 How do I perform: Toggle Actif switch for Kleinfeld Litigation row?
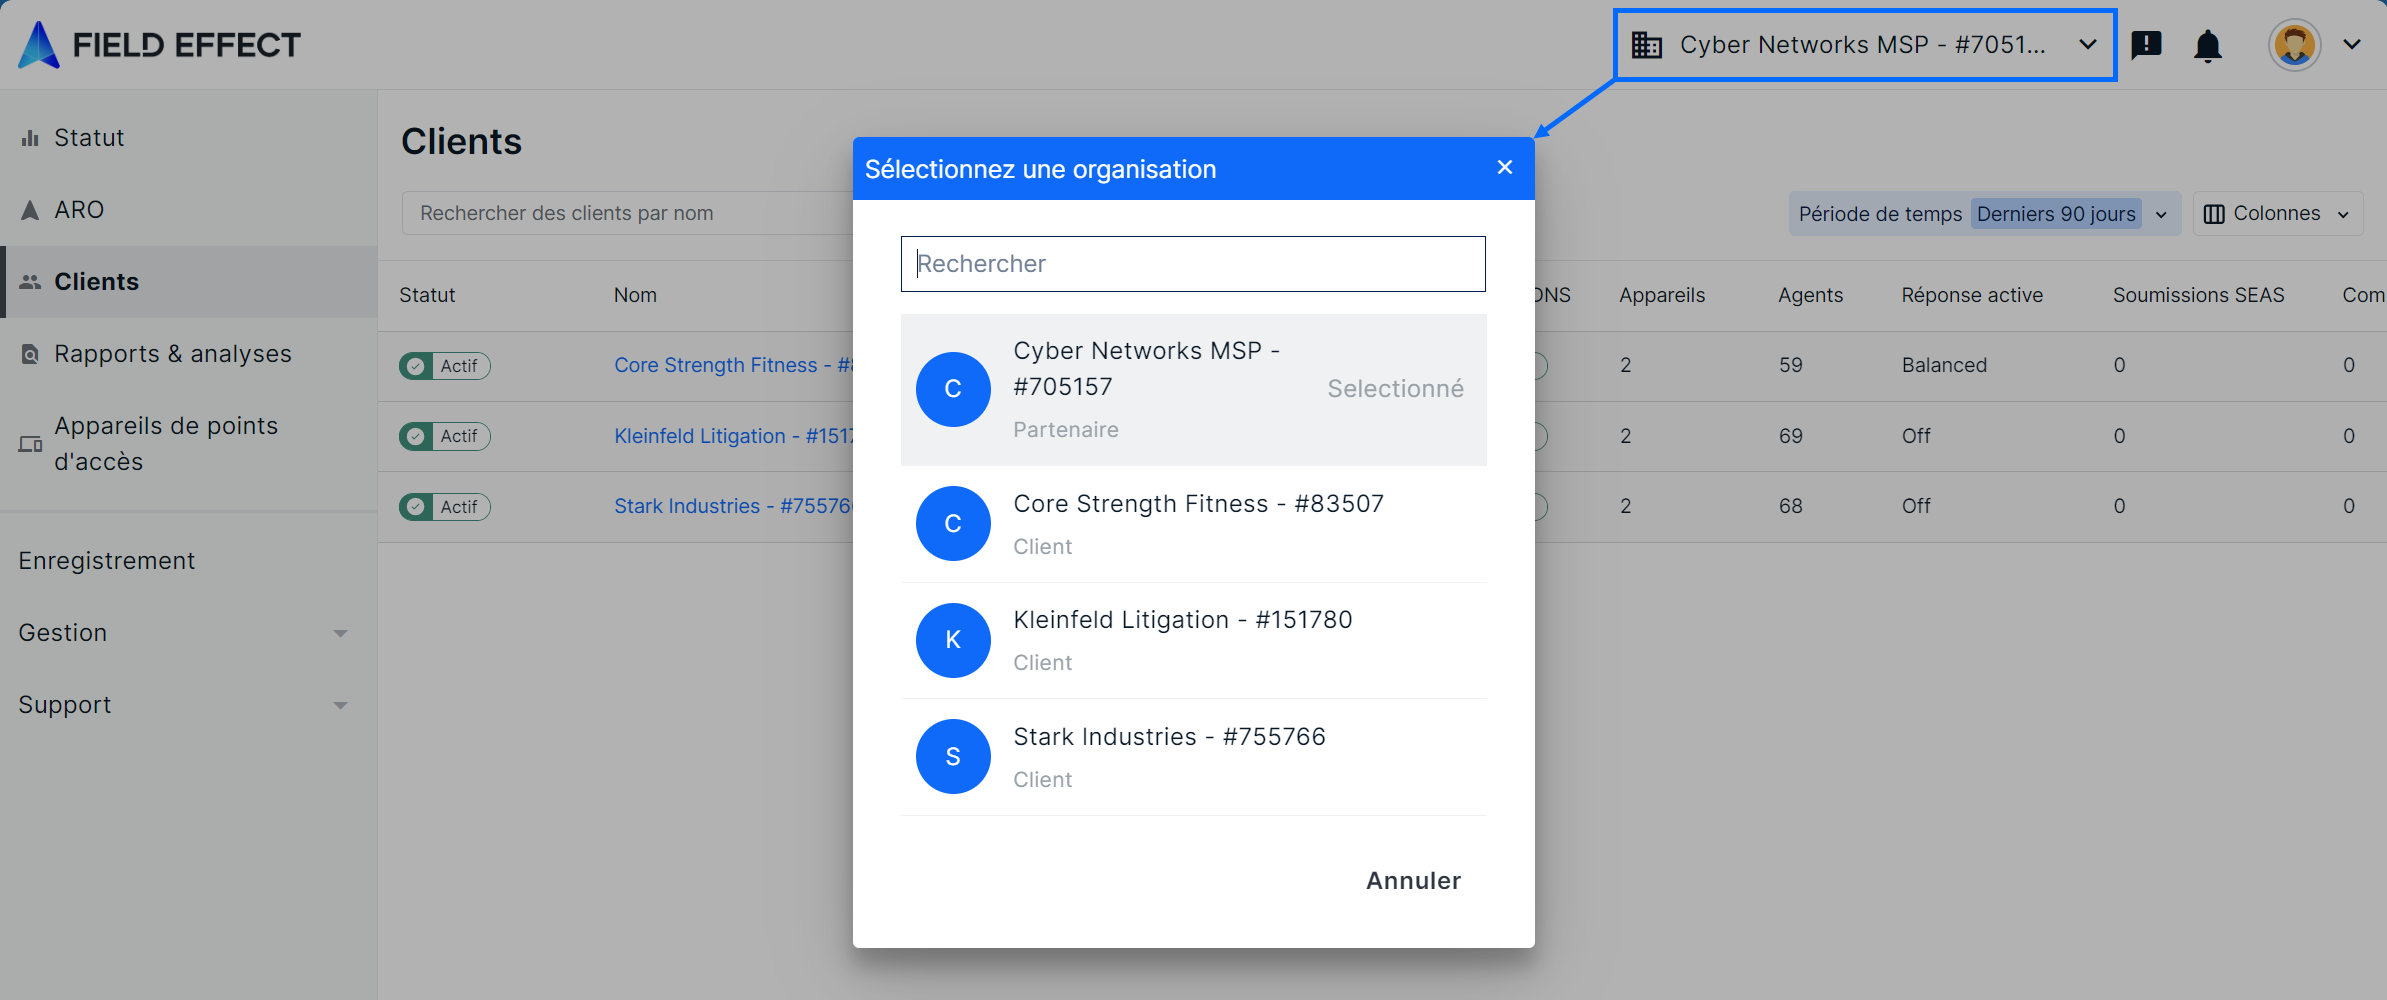[x=444, y=436]
